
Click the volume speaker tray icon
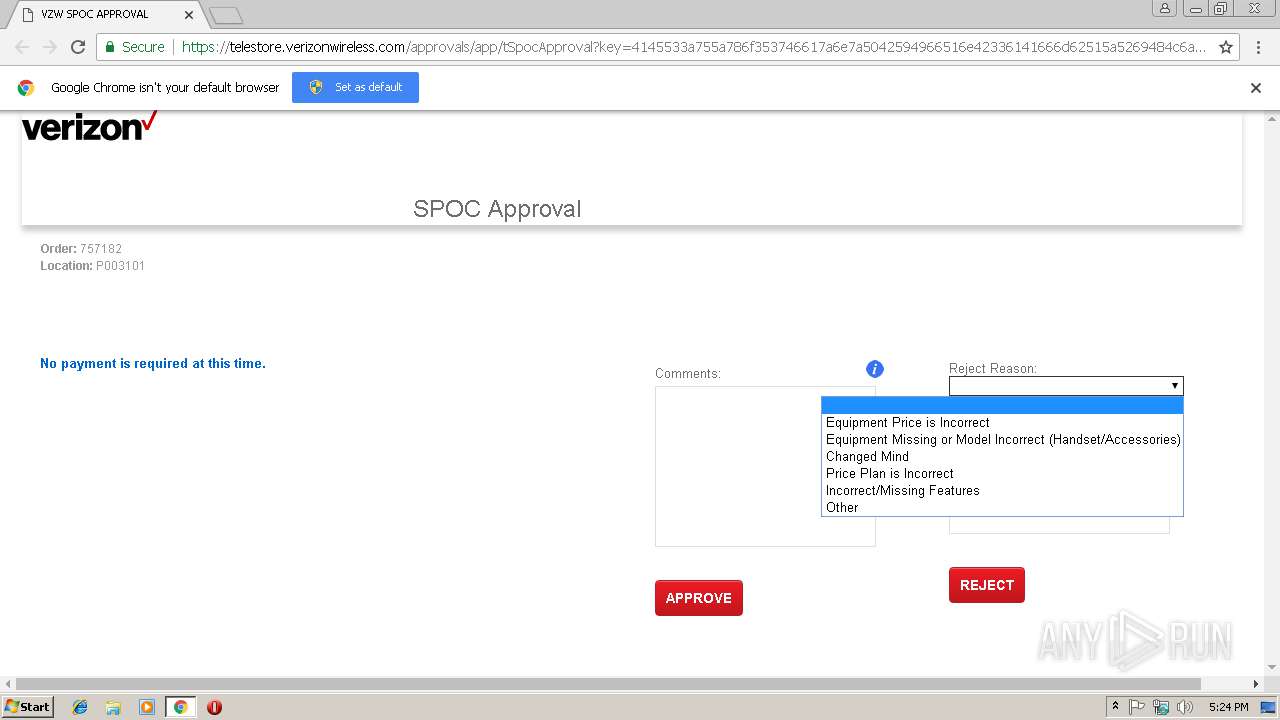pyautogui.click(x=1185, y=707)
